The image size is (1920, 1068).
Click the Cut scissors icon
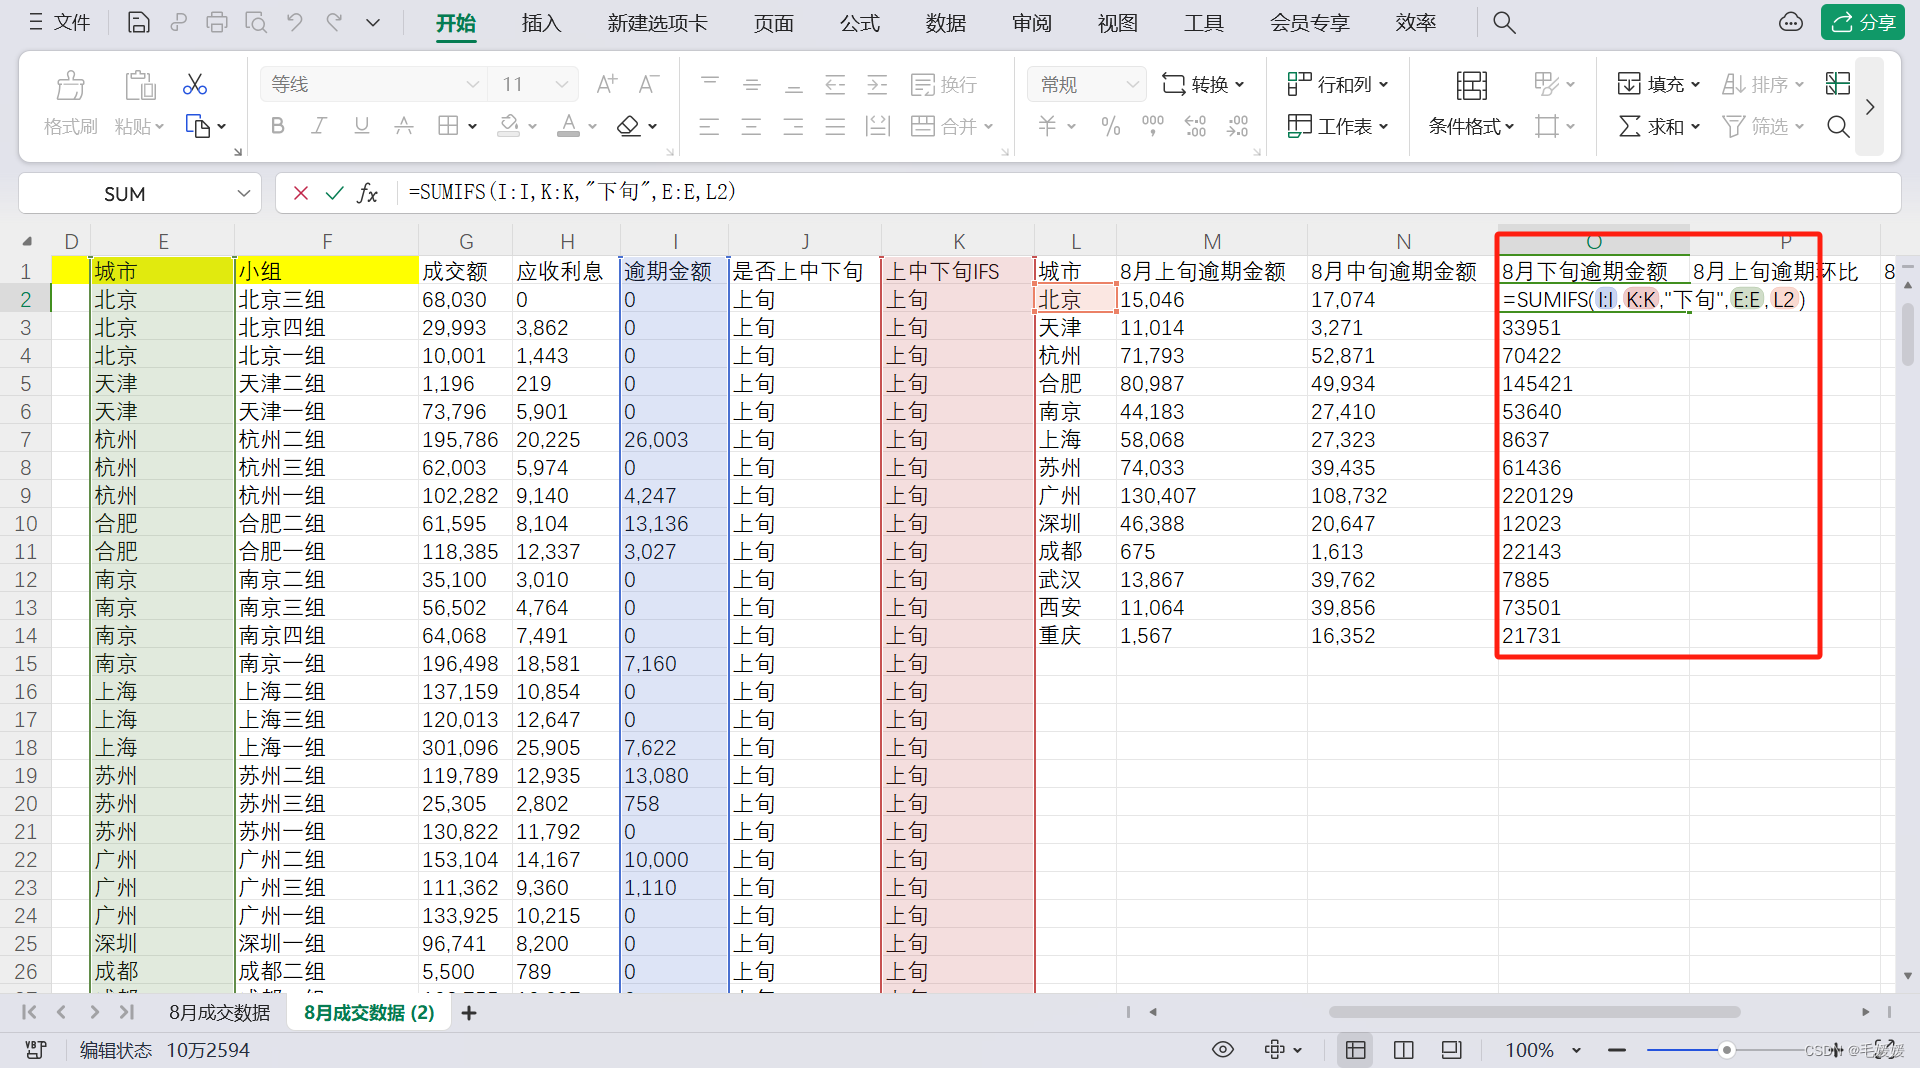click(195, 84)
